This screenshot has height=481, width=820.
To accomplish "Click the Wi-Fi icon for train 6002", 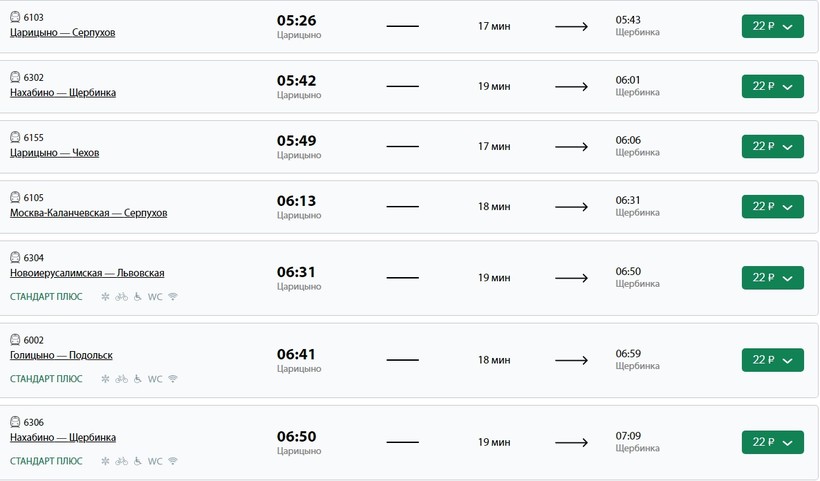I will pos(172,379).
